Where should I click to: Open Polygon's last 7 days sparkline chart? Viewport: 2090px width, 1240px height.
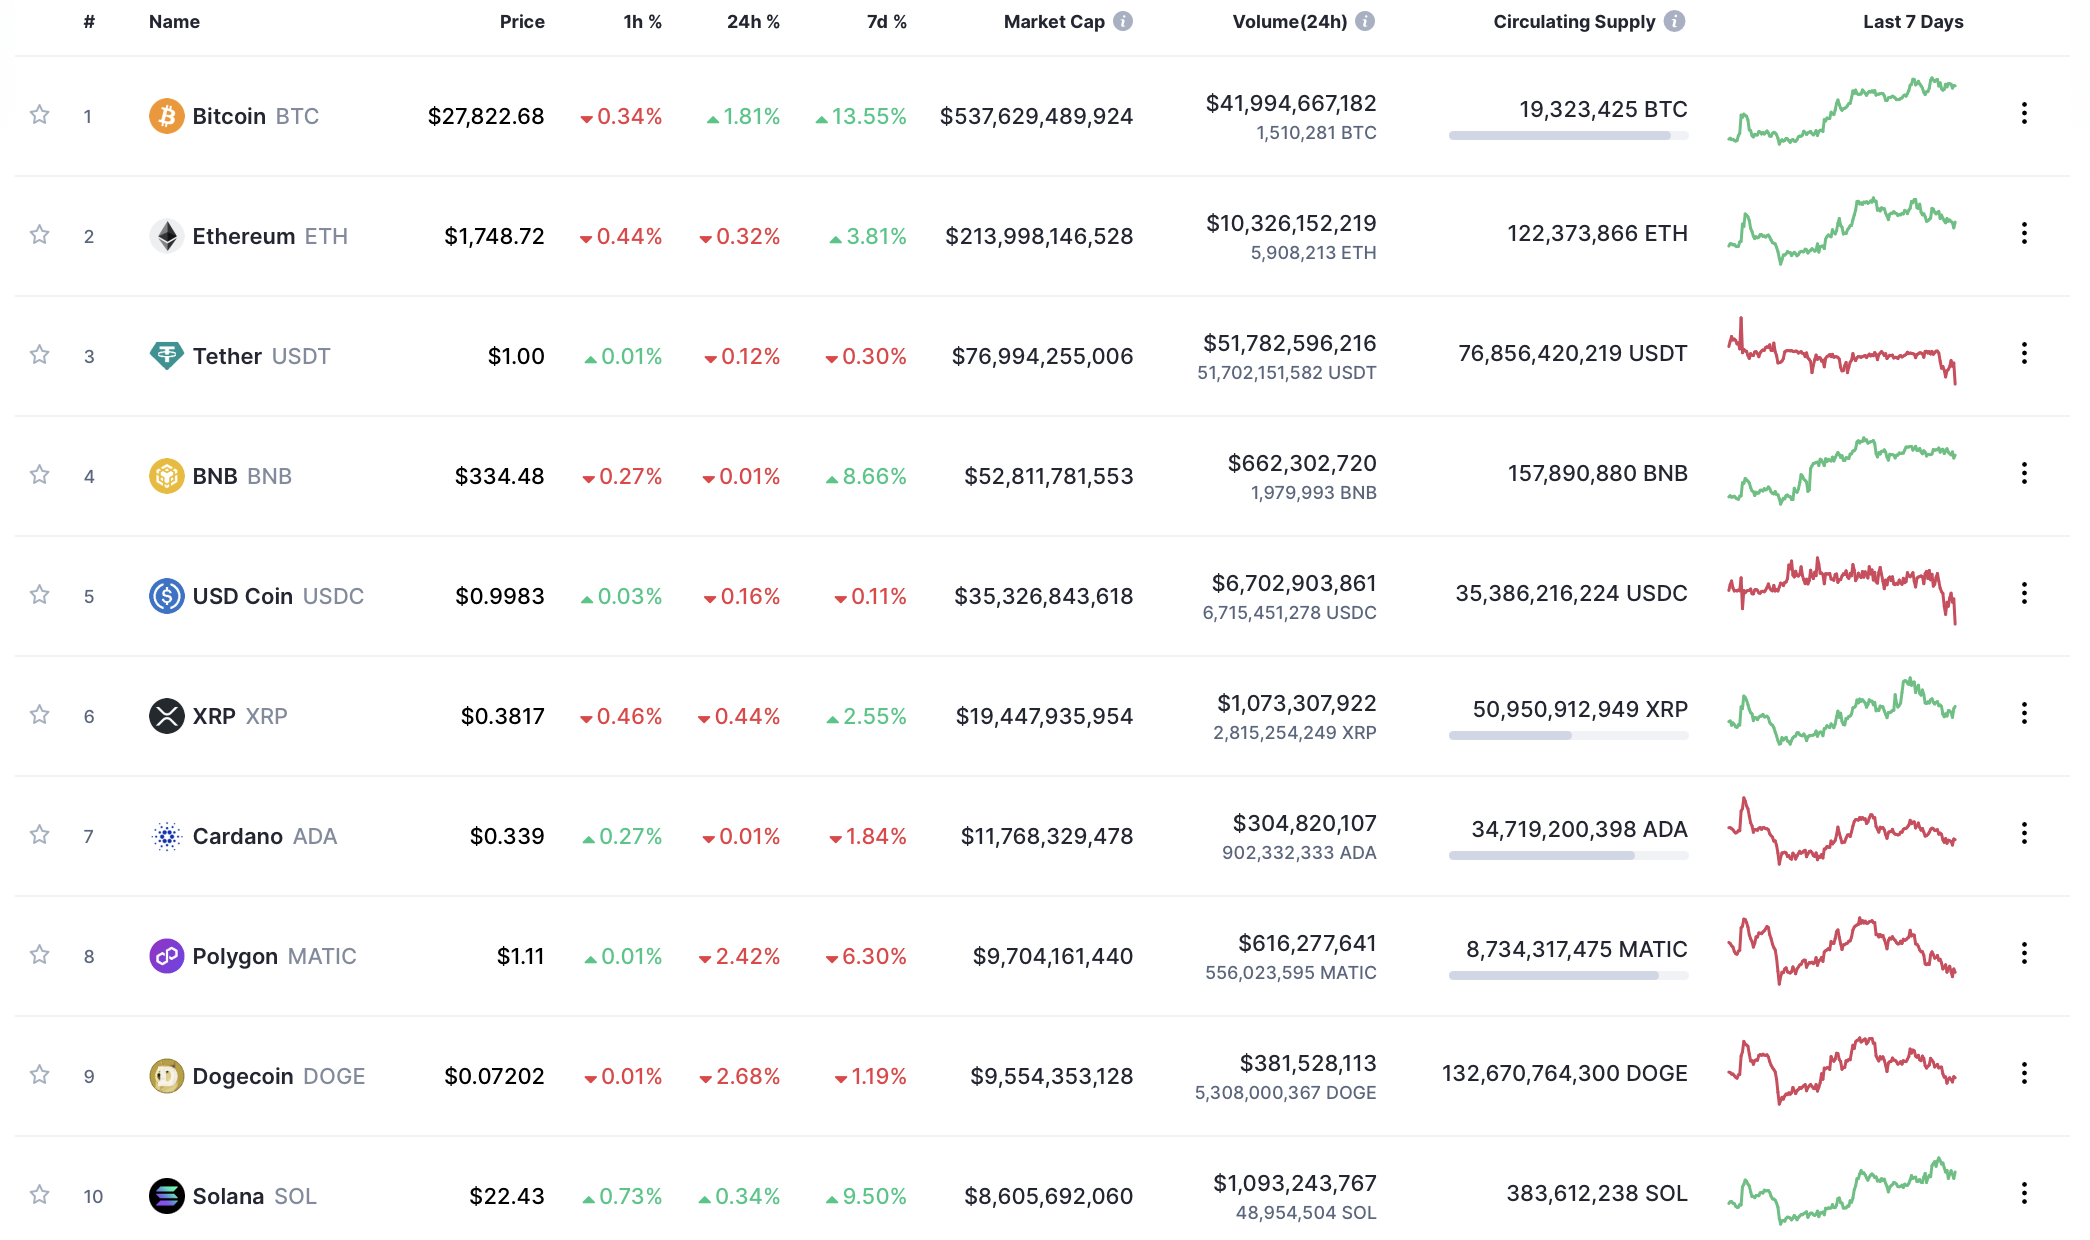coord(1841,951)
